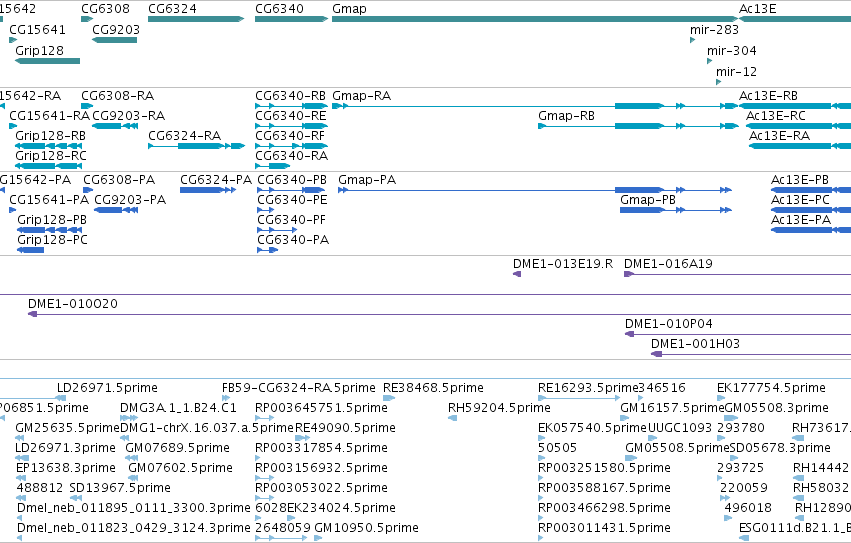Click the CG6308 gene label
Image resolution: width=851 pixels, height=543 pixels.
[105, 9]
